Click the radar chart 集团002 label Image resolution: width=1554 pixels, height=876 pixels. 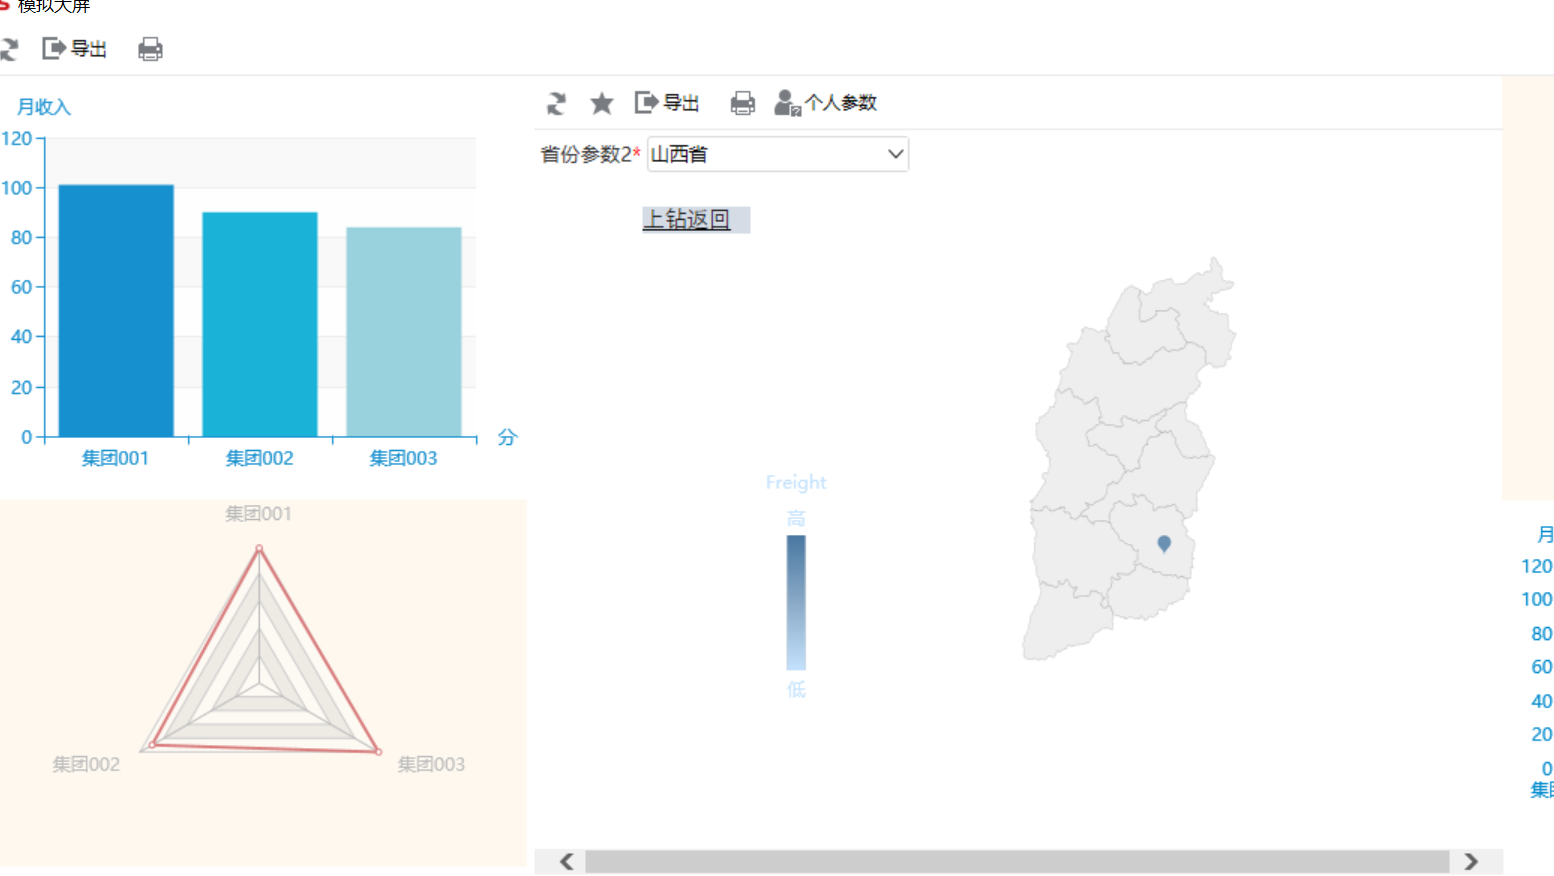pyautogui.click(x=86, y=764)
